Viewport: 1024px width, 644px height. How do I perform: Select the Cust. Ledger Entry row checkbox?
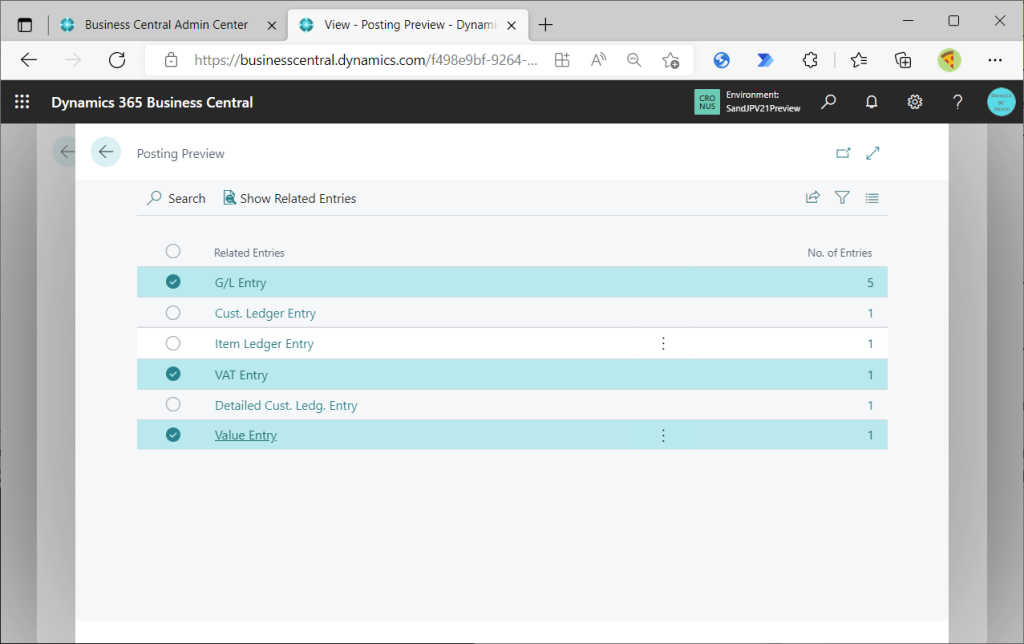coord(173,313)
